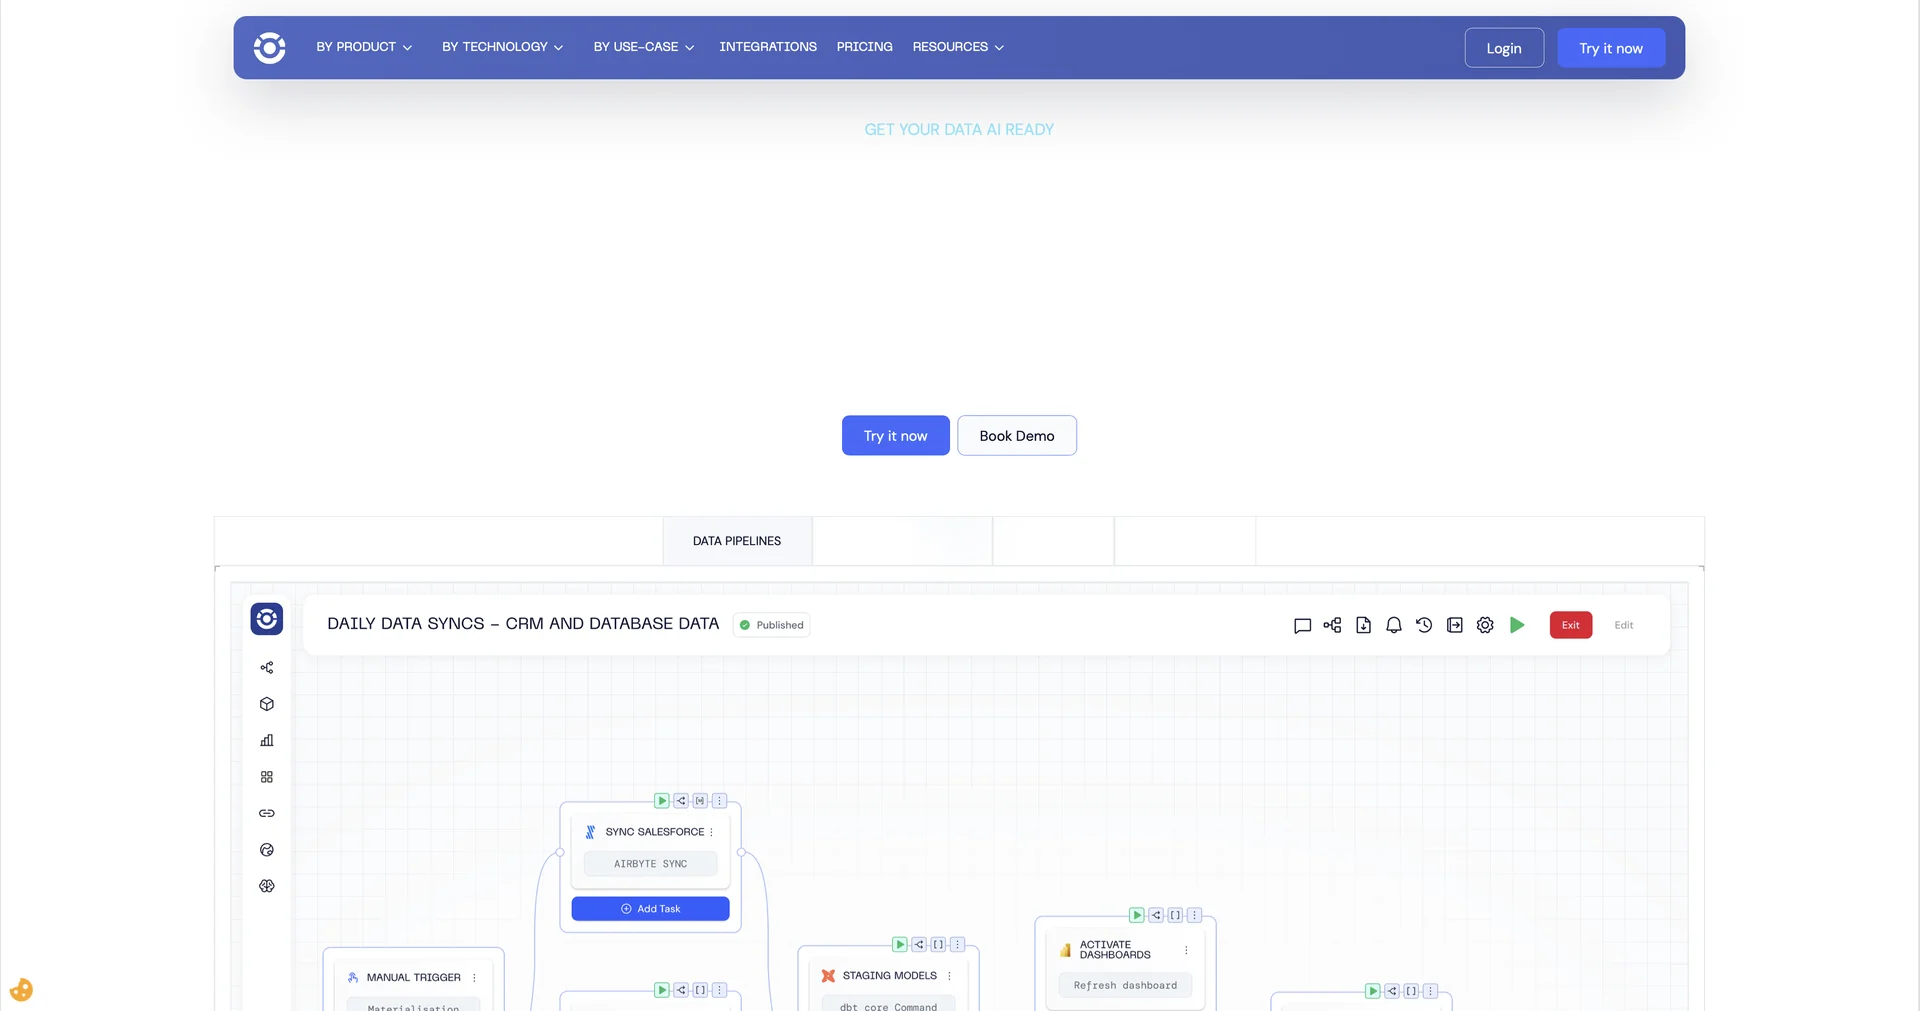Click the blue Add Task button
This screenshot has width=1920, height=1011.
(x=651, y=909)
